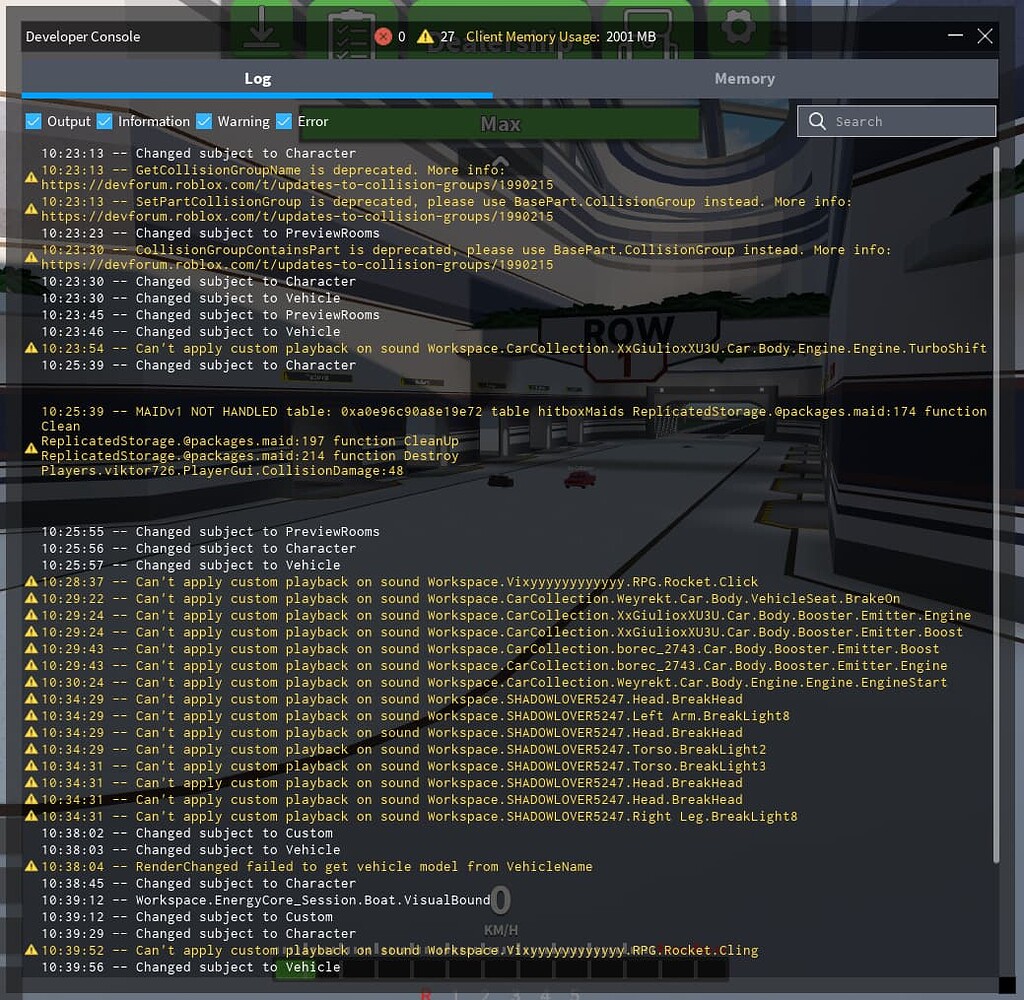The width and height of the screenshot is (1024, 1000).
Task: Click warning icon beside the TurboShift sound warning
Action: pyautogui.click(x=32, y=349)
